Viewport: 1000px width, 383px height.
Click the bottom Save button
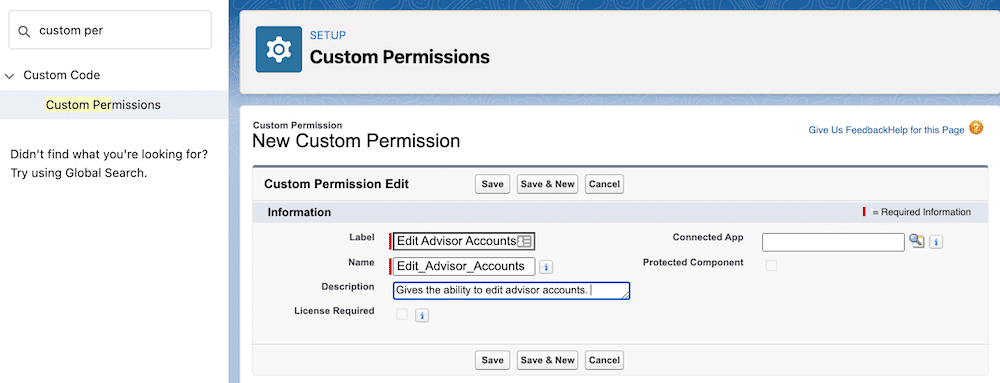[492, 360]
